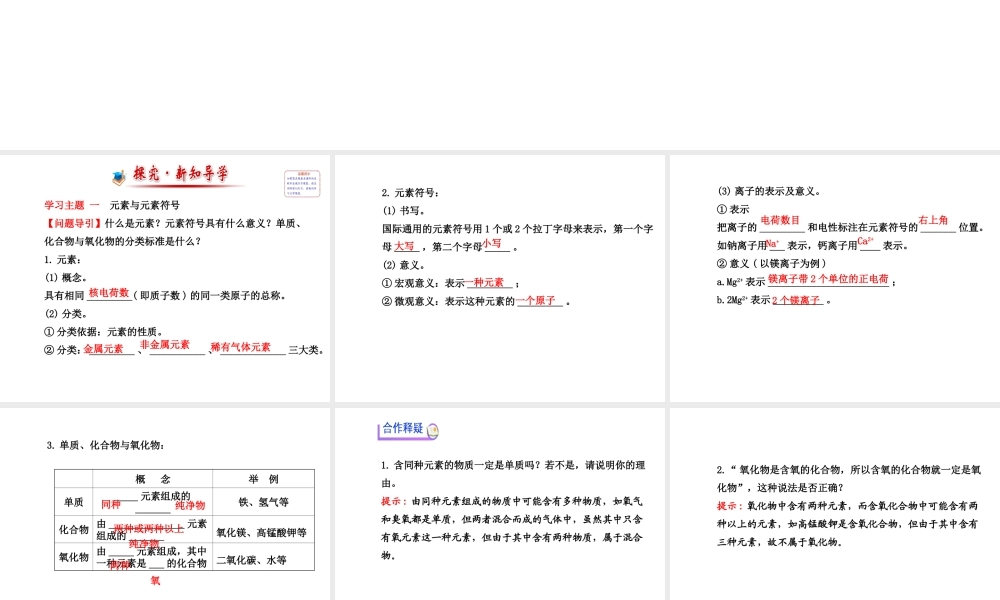Select the red answer 一个原子

536,300
